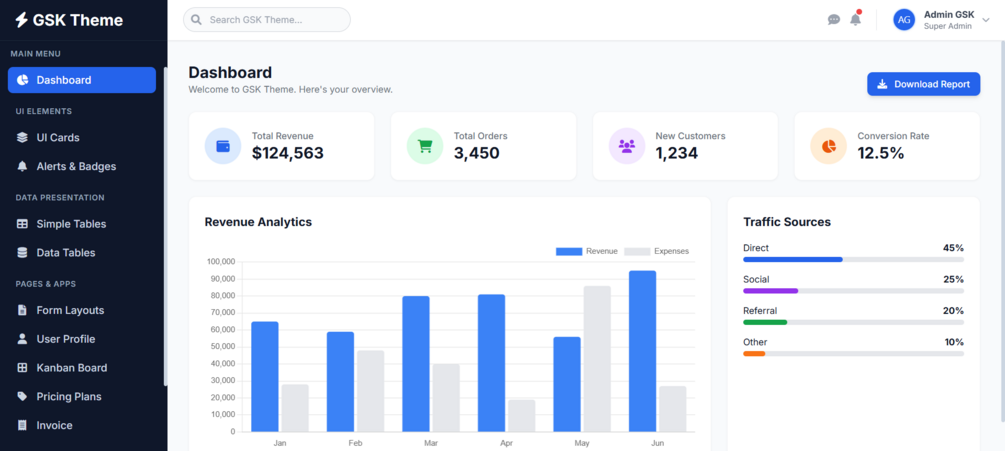Click the Direct traffic progress bar

click(853, 259)
